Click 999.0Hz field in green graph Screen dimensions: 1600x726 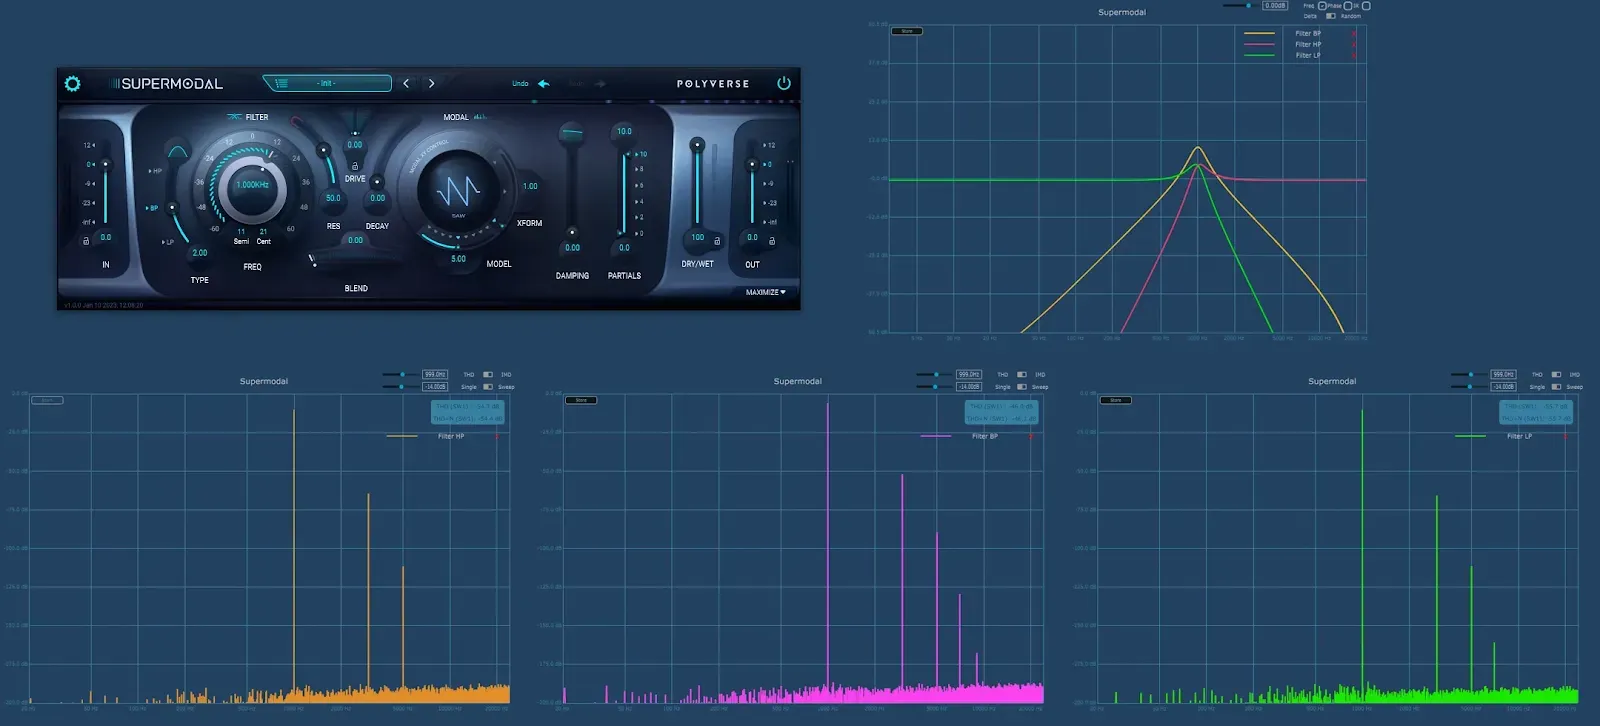[1503, 375]
